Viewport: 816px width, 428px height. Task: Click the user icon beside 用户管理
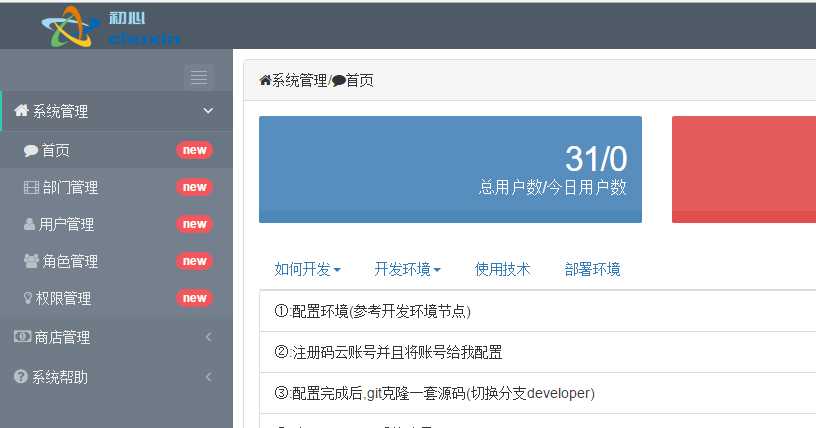(29, 224)
